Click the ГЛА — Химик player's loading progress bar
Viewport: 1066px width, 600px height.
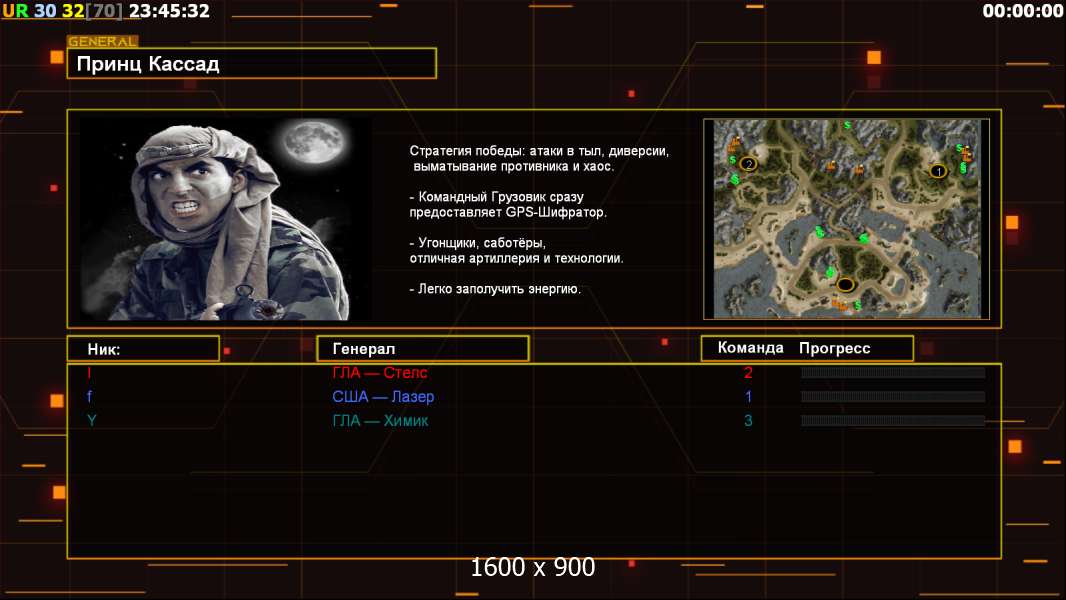pos(893,421)
